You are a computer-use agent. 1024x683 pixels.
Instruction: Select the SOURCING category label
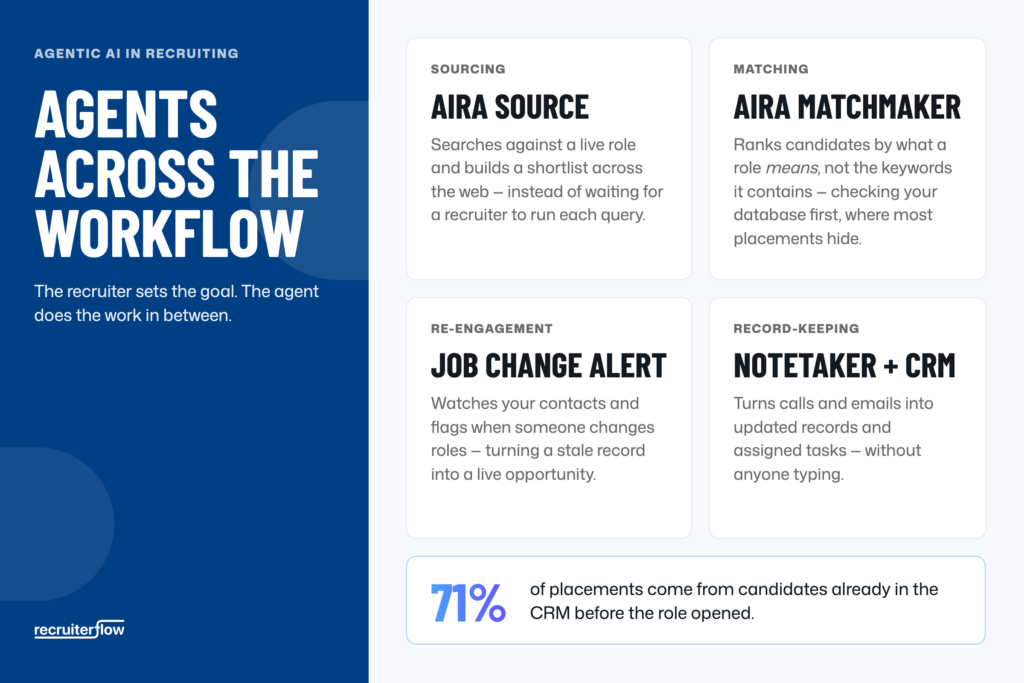[x=468, y=69]
